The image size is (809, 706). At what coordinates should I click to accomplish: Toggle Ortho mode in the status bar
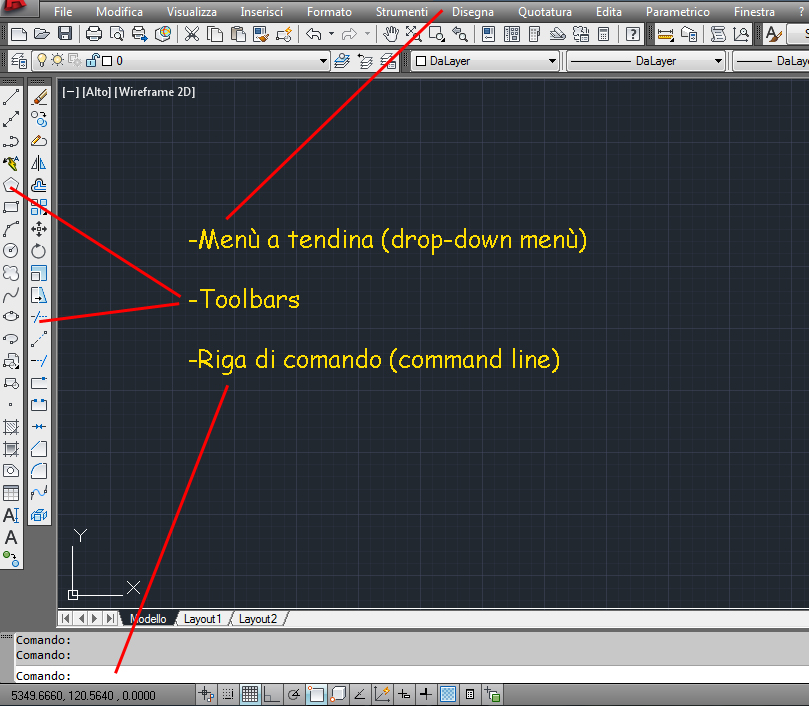(271, 693)
